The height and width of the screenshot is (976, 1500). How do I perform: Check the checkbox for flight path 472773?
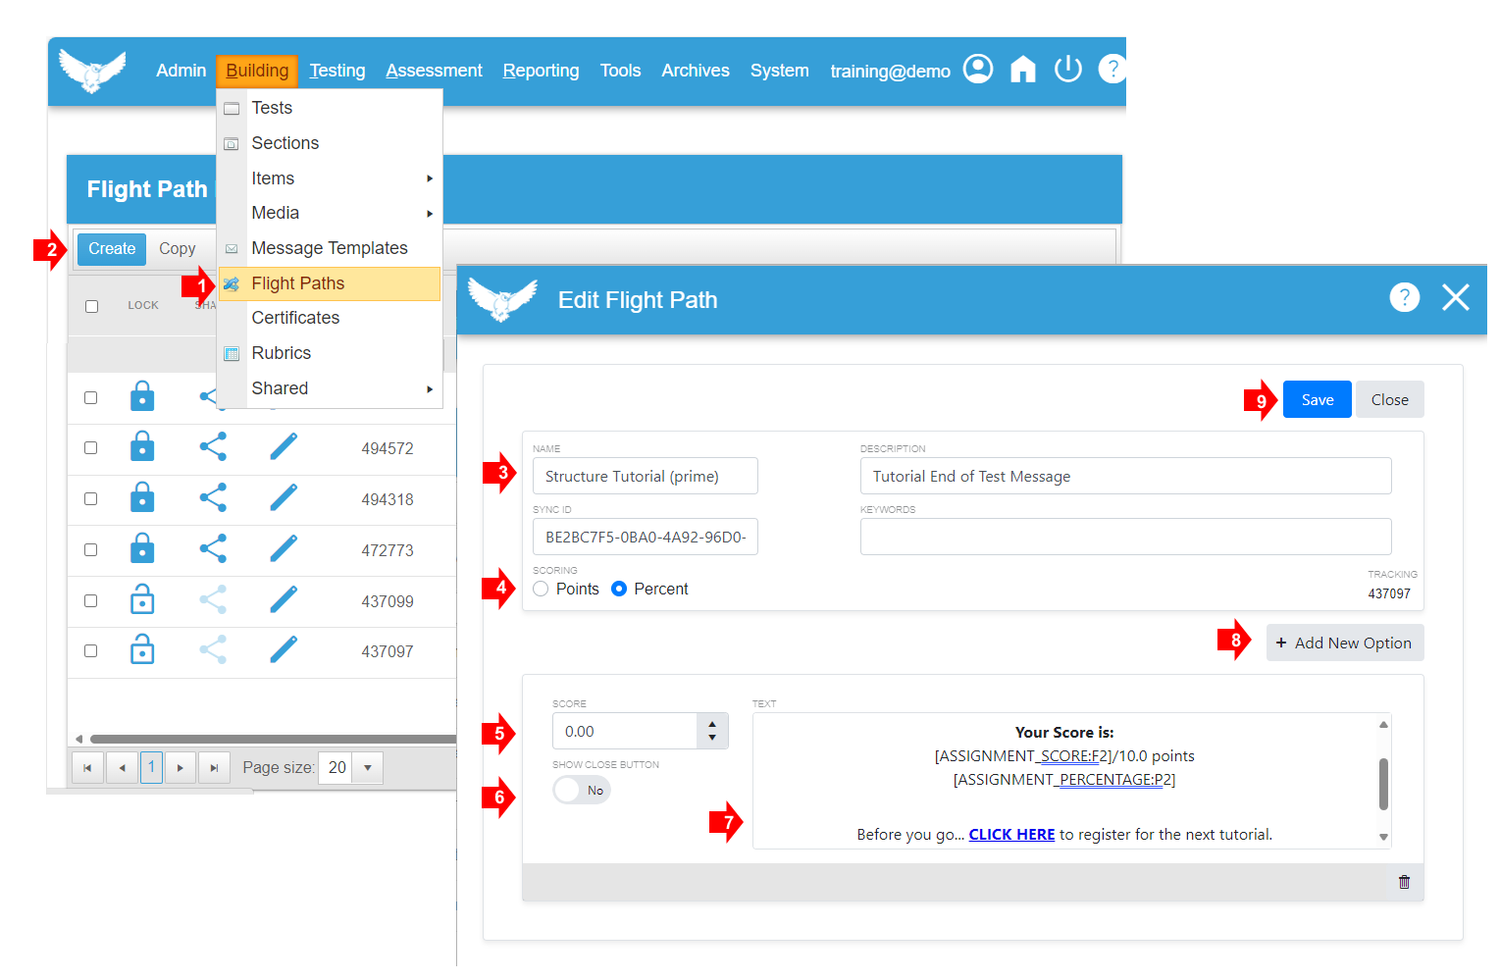click(90, 548)
